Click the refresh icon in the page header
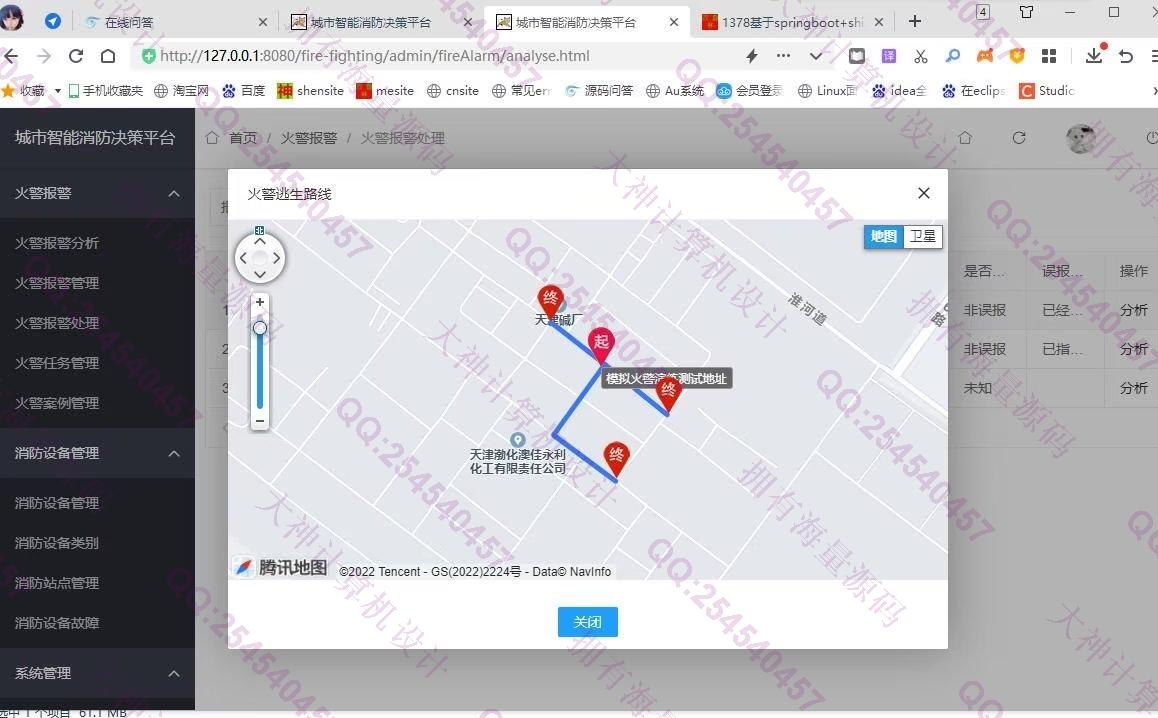The width and height of the screenshot is (1158, 718). tap(1019, 137)
